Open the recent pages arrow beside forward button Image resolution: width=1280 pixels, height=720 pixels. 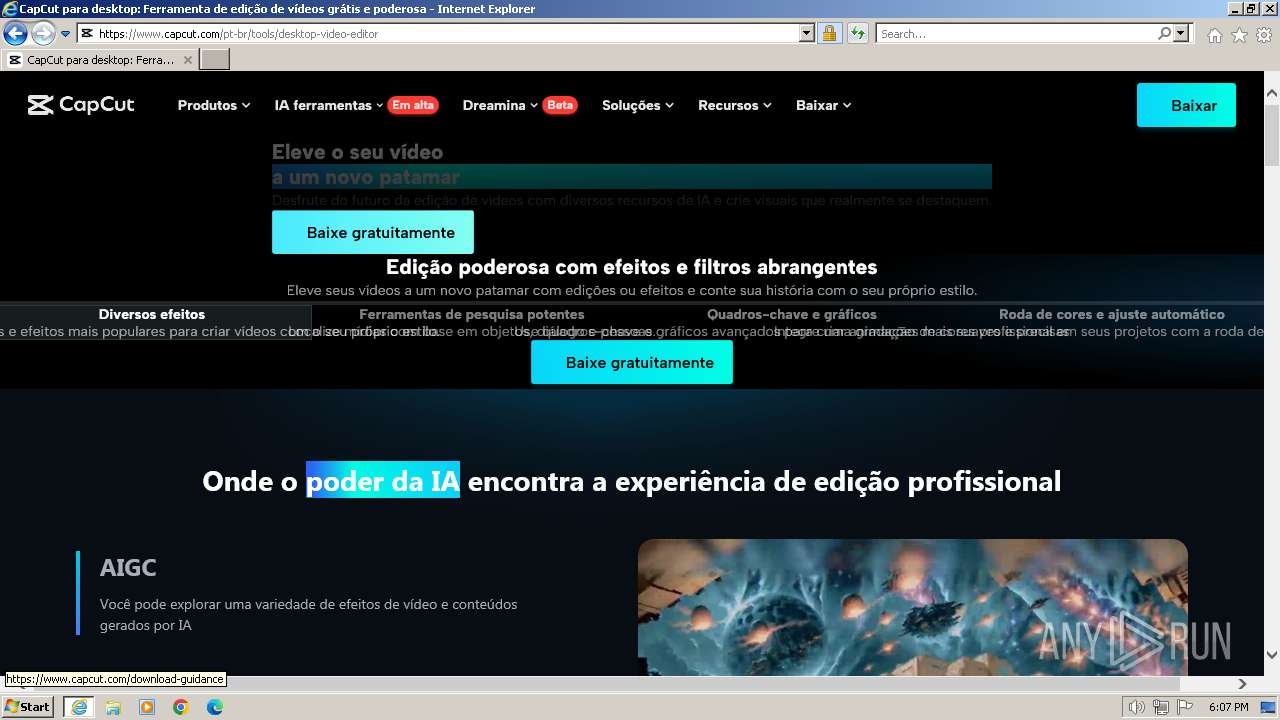[x=65, y=34]
